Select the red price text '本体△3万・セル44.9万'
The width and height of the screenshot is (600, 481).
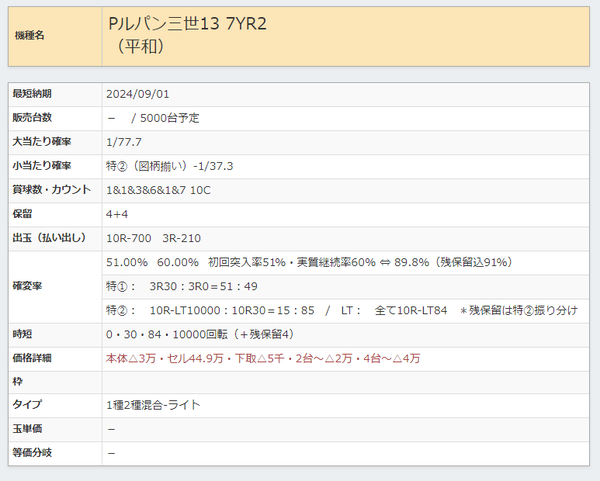(165, 359)
